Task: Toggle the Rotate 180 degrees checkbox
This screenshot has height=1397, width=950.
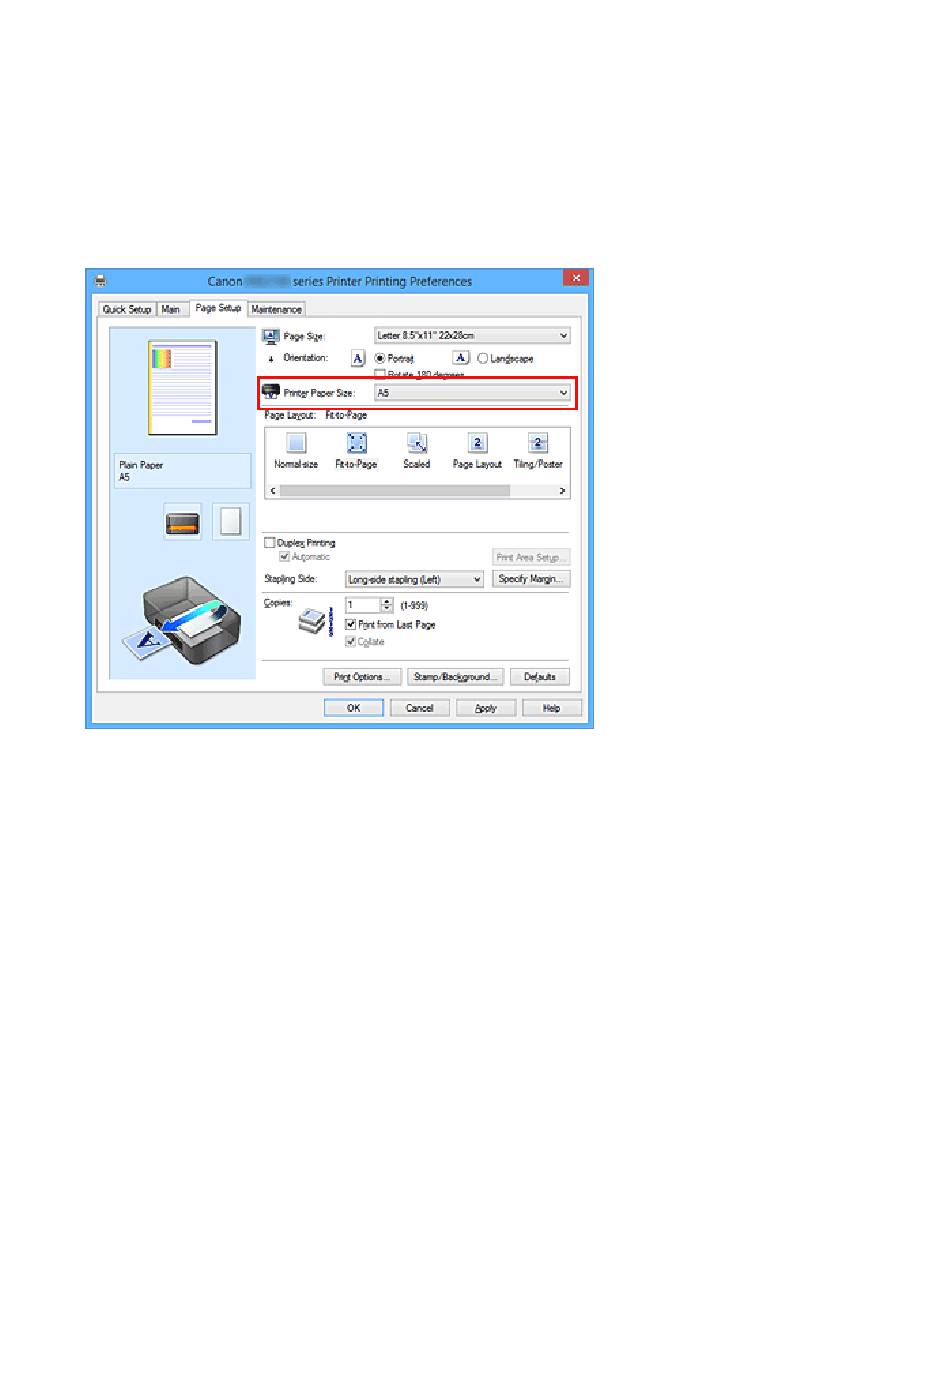Action: point(380,375)
